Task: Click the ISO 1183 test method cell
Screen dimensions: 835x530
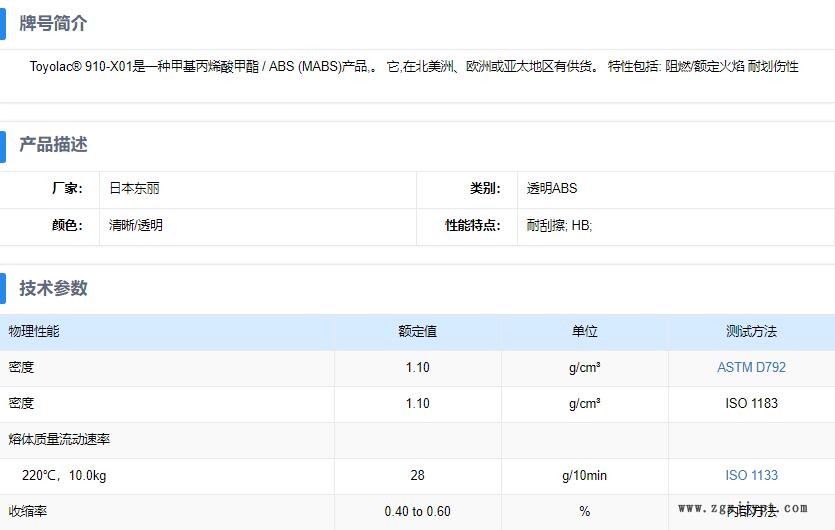Action: 751,404
